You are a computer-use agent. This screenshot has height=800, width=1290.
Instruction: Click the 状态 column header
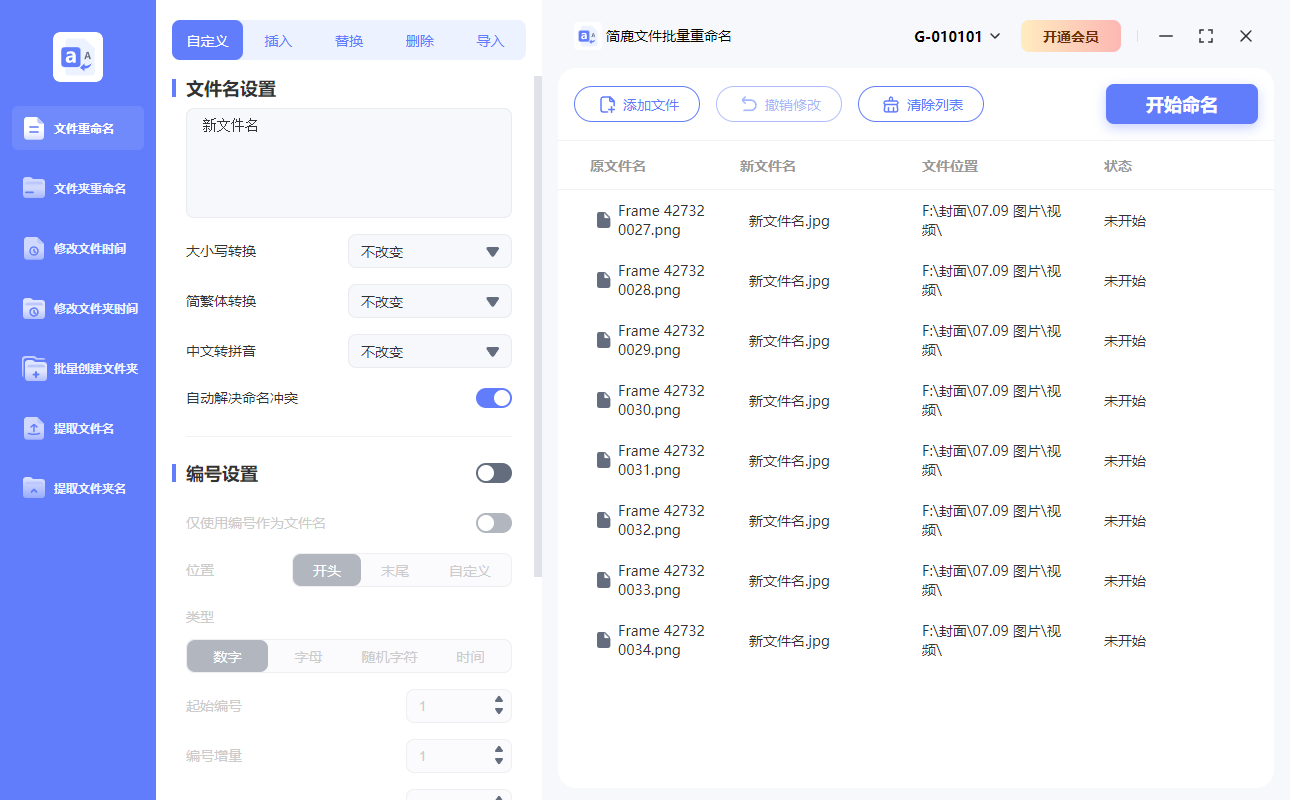1118,166
